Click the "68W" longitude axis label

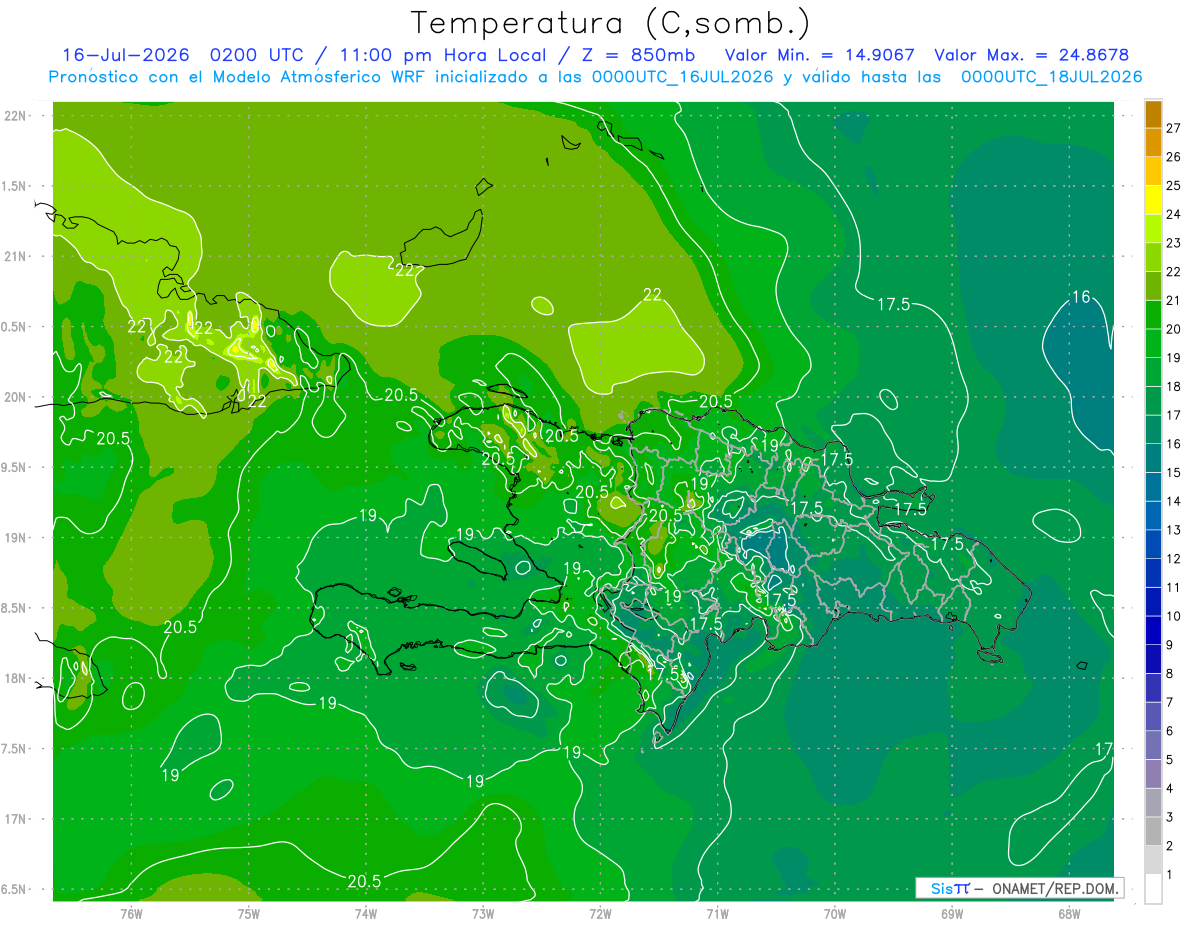1069,914
